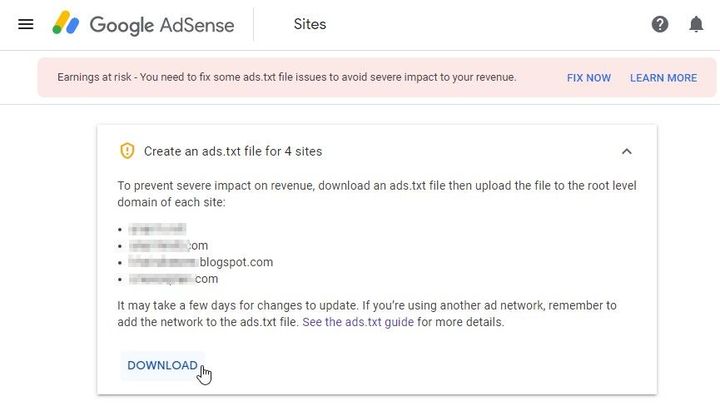
Task: Collapse the ads.txt card with chevron
Action: (x=627, y=151)
